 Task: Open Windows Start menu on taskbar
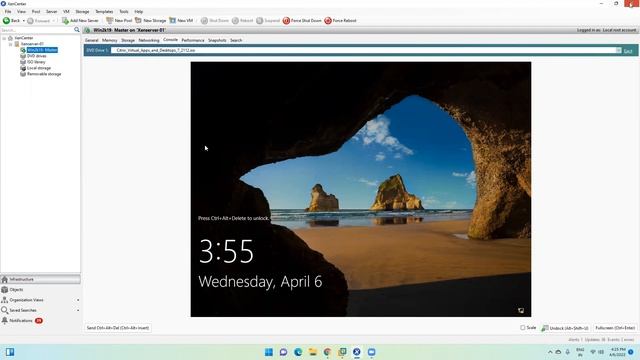tap(269, 352)
